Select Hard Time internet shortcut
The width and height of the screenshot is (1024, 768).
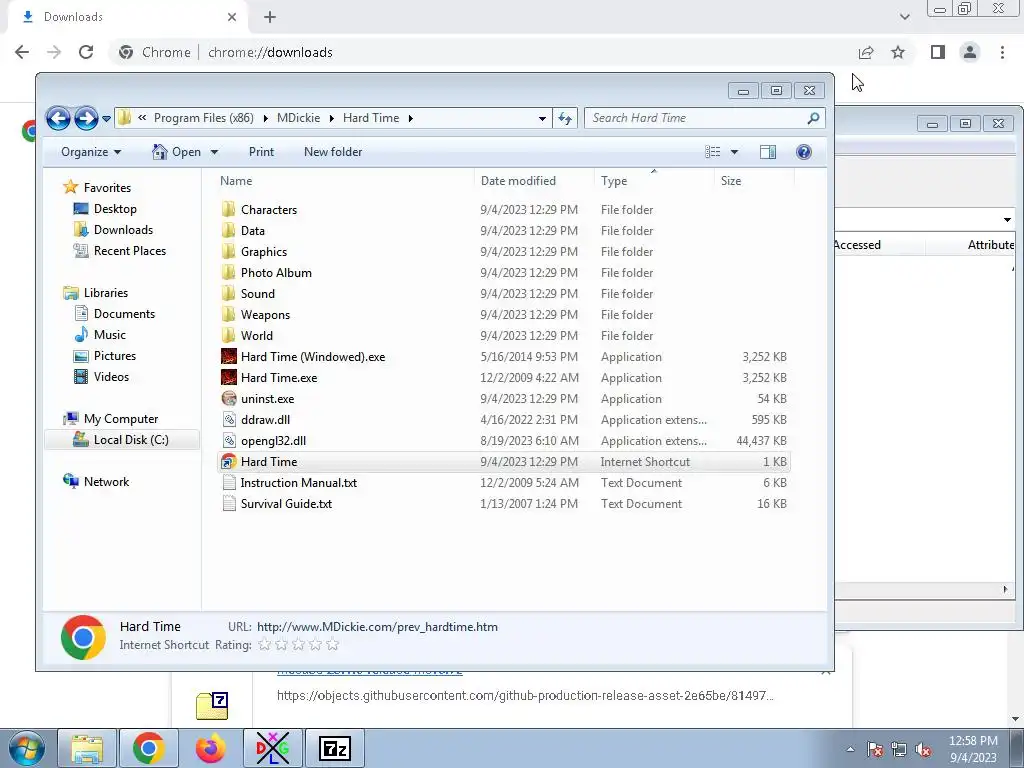[504, 462]
